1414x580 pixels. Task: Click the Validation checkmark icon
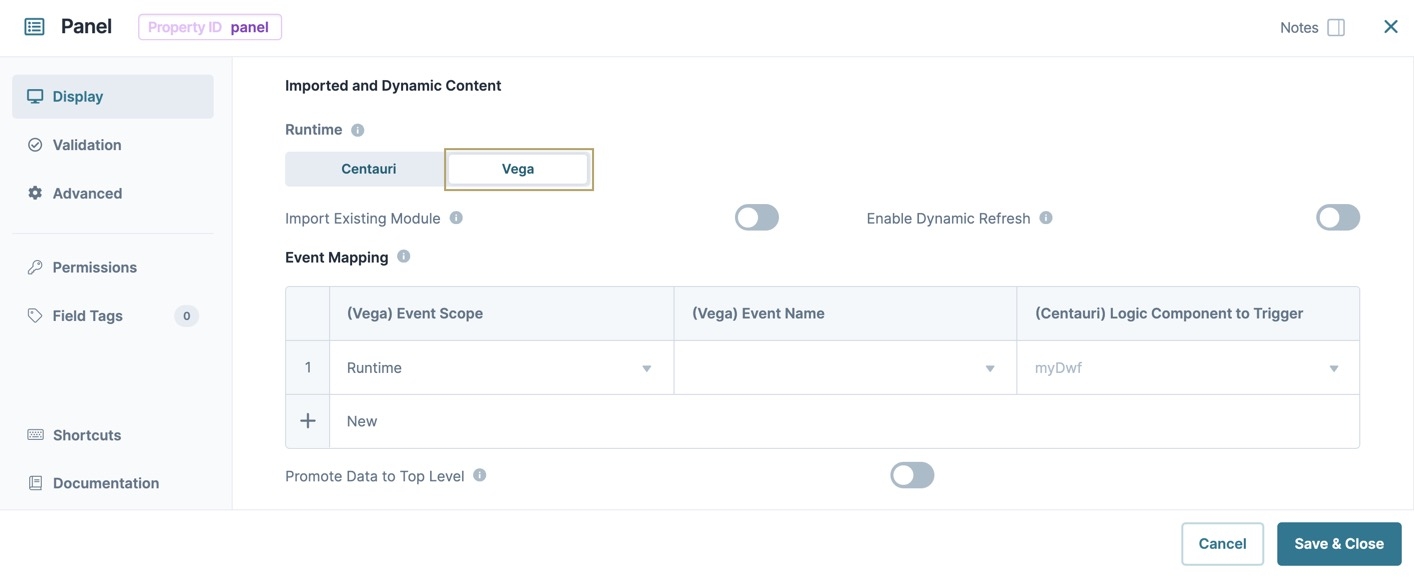click(35, 145)
